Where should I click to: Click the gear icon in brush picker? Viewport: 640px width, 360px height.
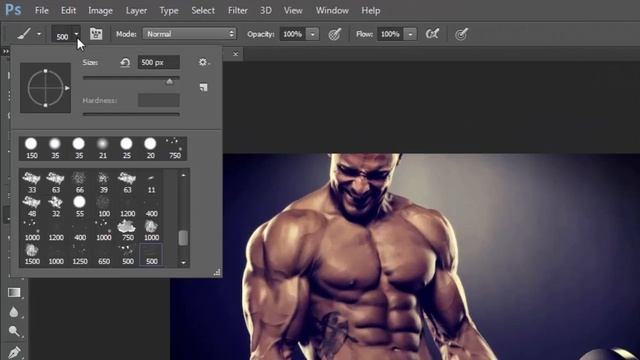(x=203, y=62)
